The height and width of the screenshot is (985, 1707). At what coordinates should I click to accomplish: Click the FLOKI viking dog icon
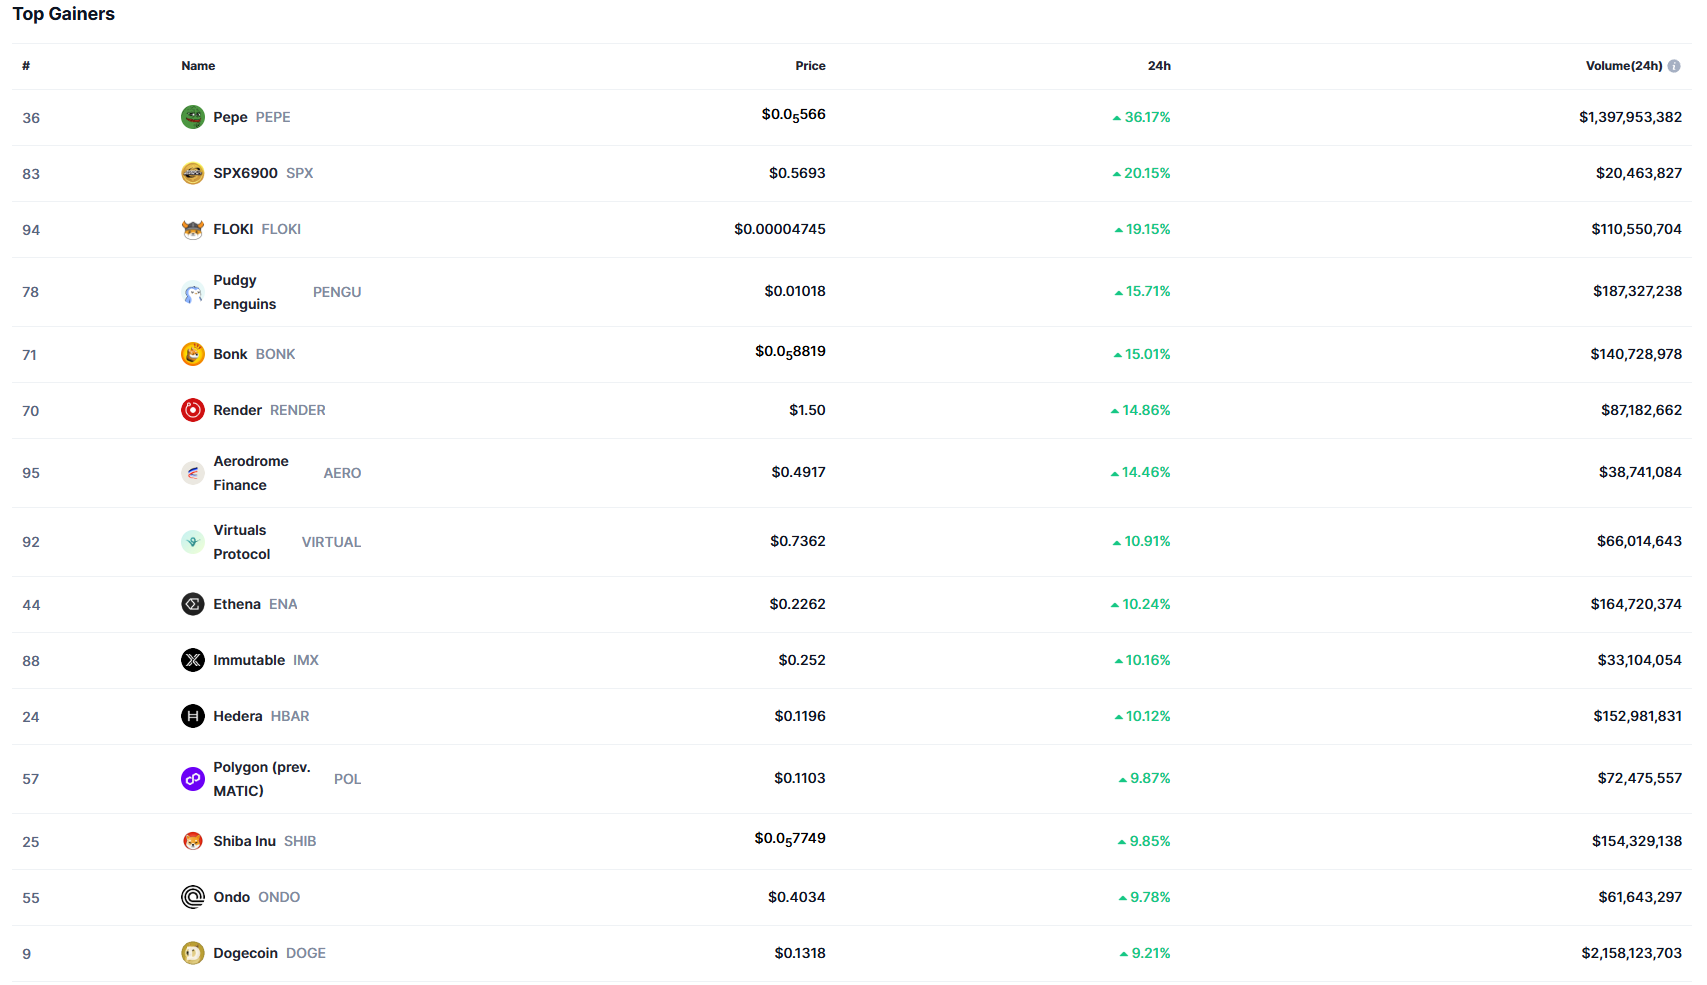click(192, 229)
